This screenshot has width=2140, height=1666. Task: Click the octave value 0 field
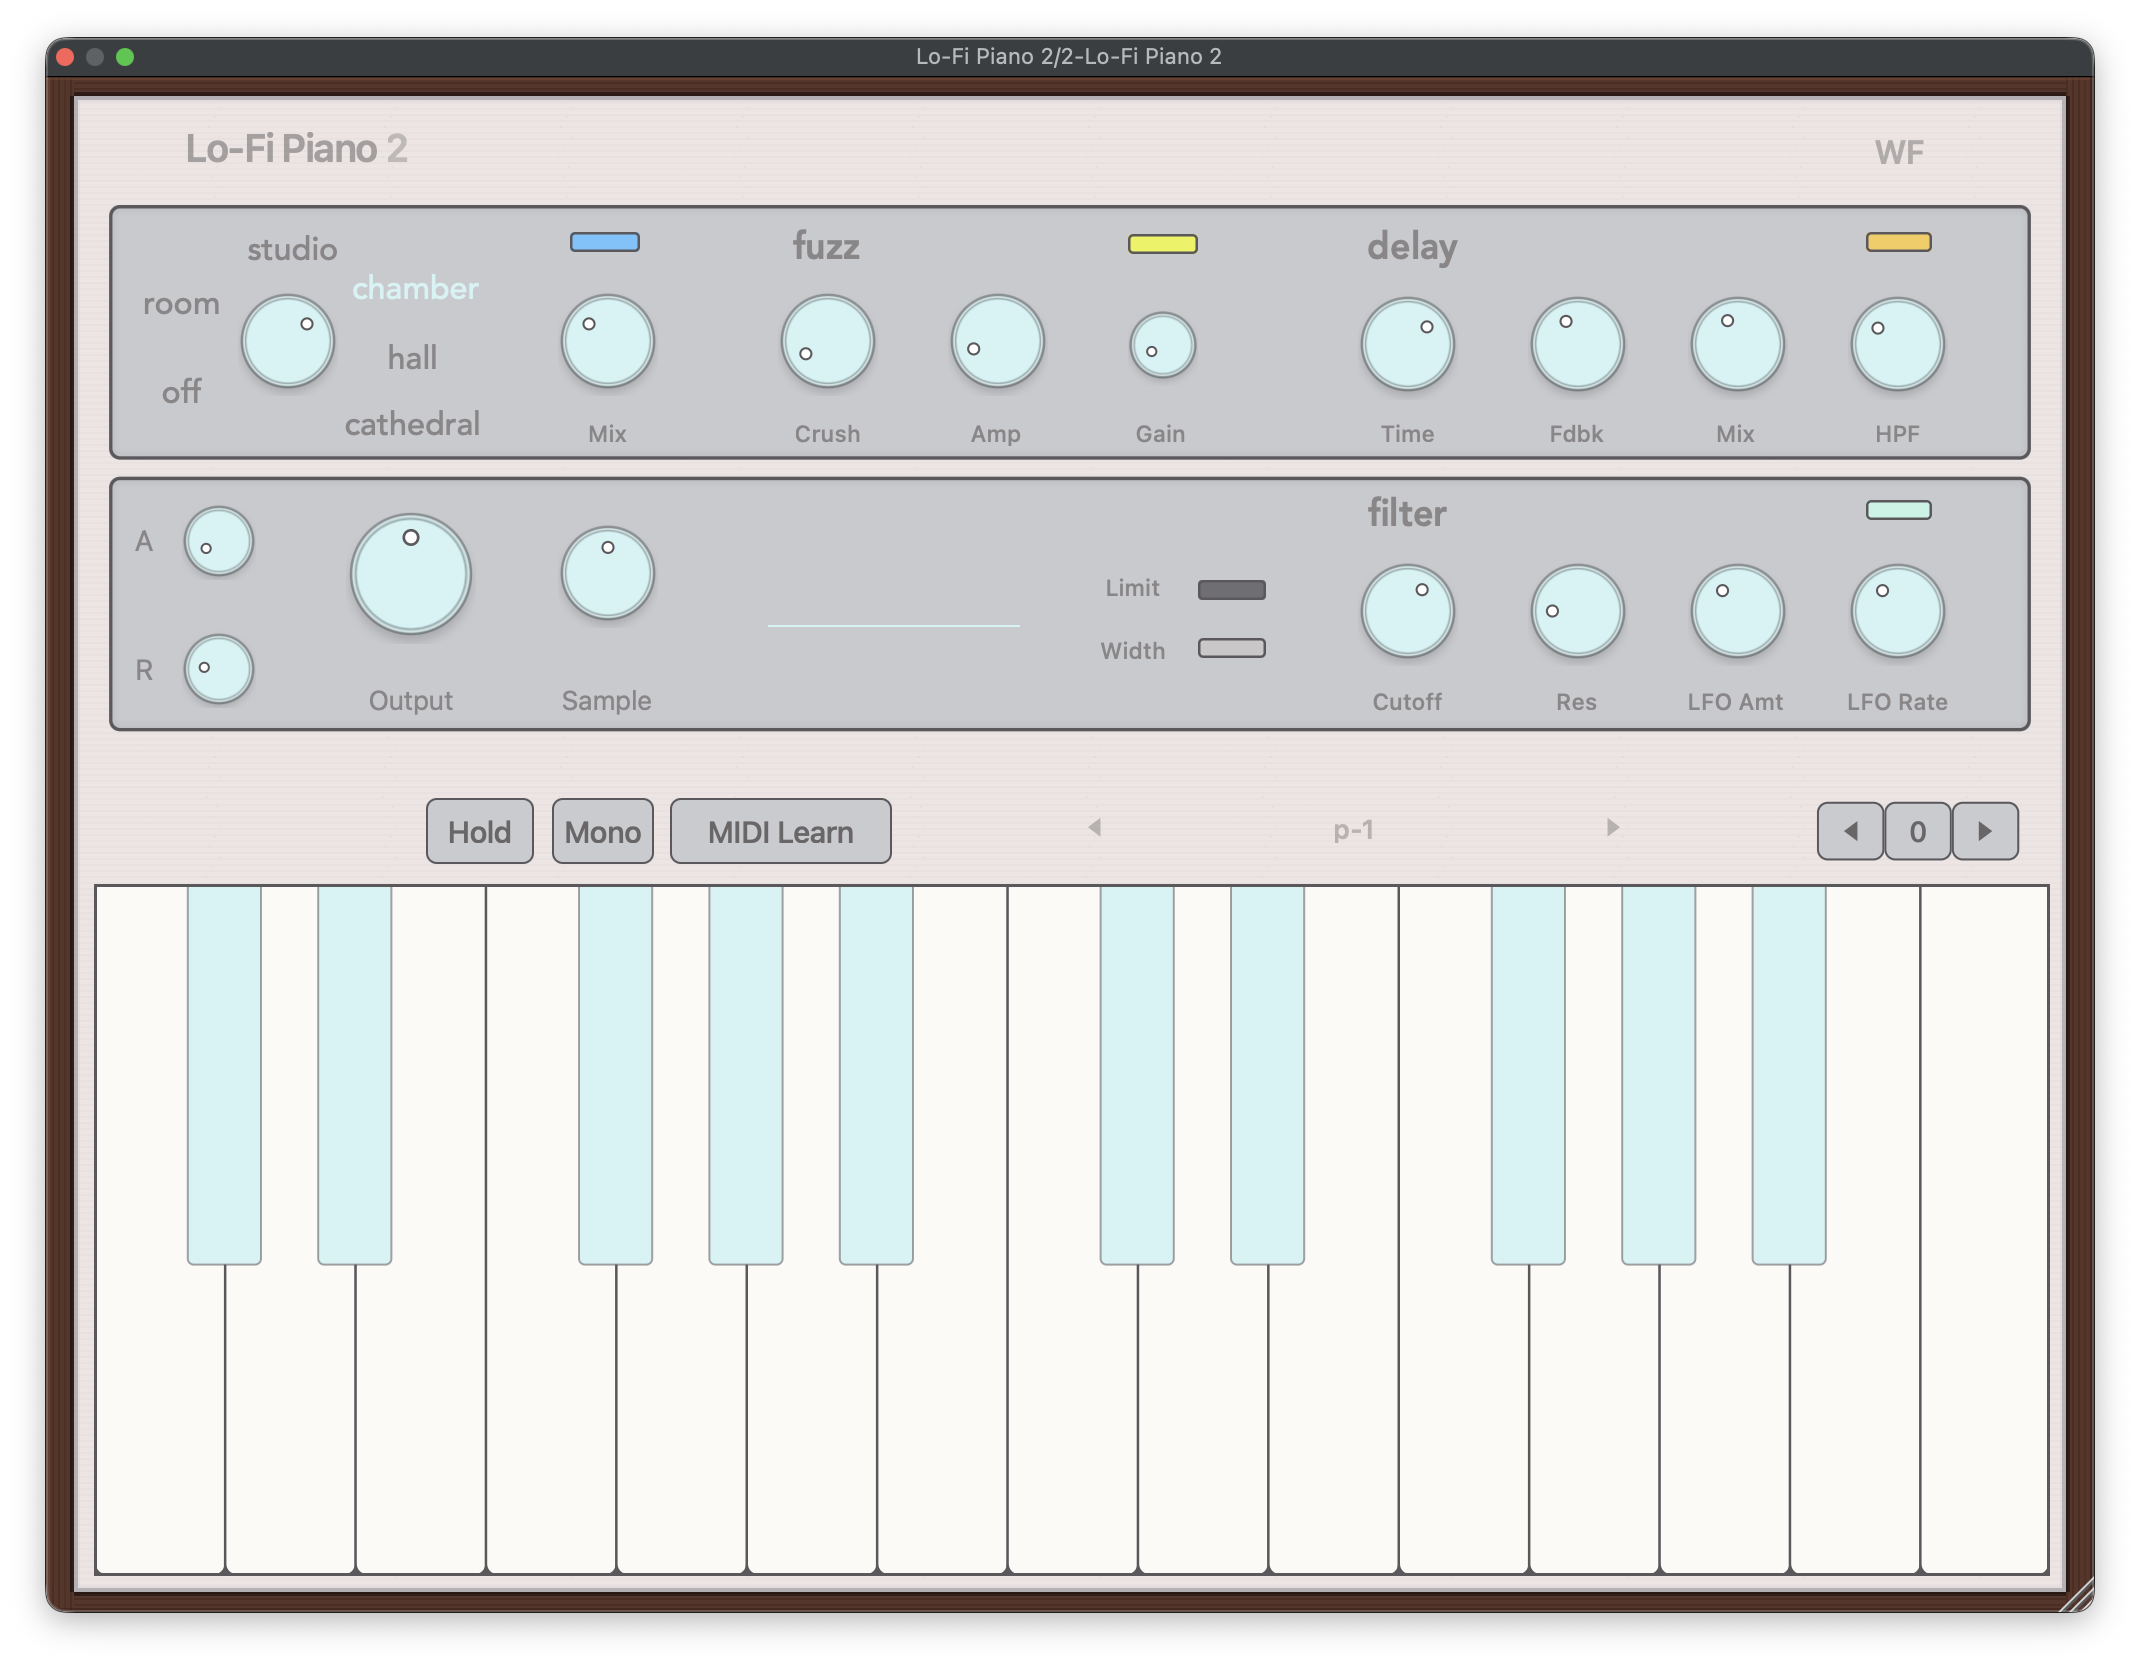1918,831
